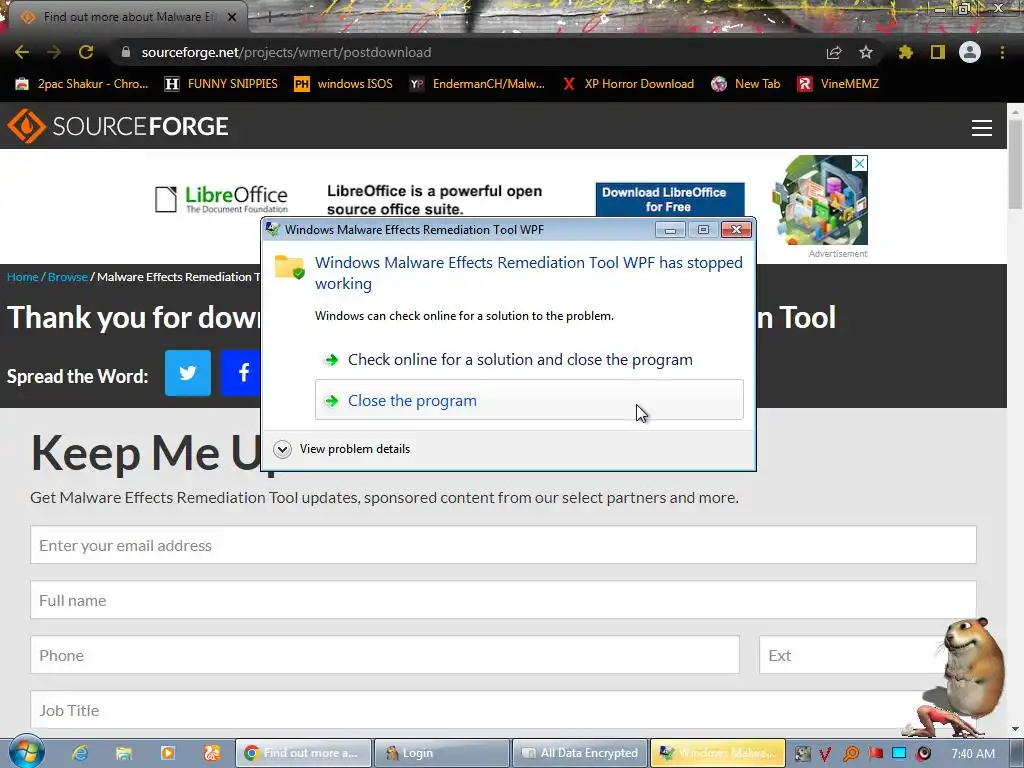Click the taskbar clock showing 7:40 AM
The height and width of the screenshot is (768, 1024).
tap(973, 754)
